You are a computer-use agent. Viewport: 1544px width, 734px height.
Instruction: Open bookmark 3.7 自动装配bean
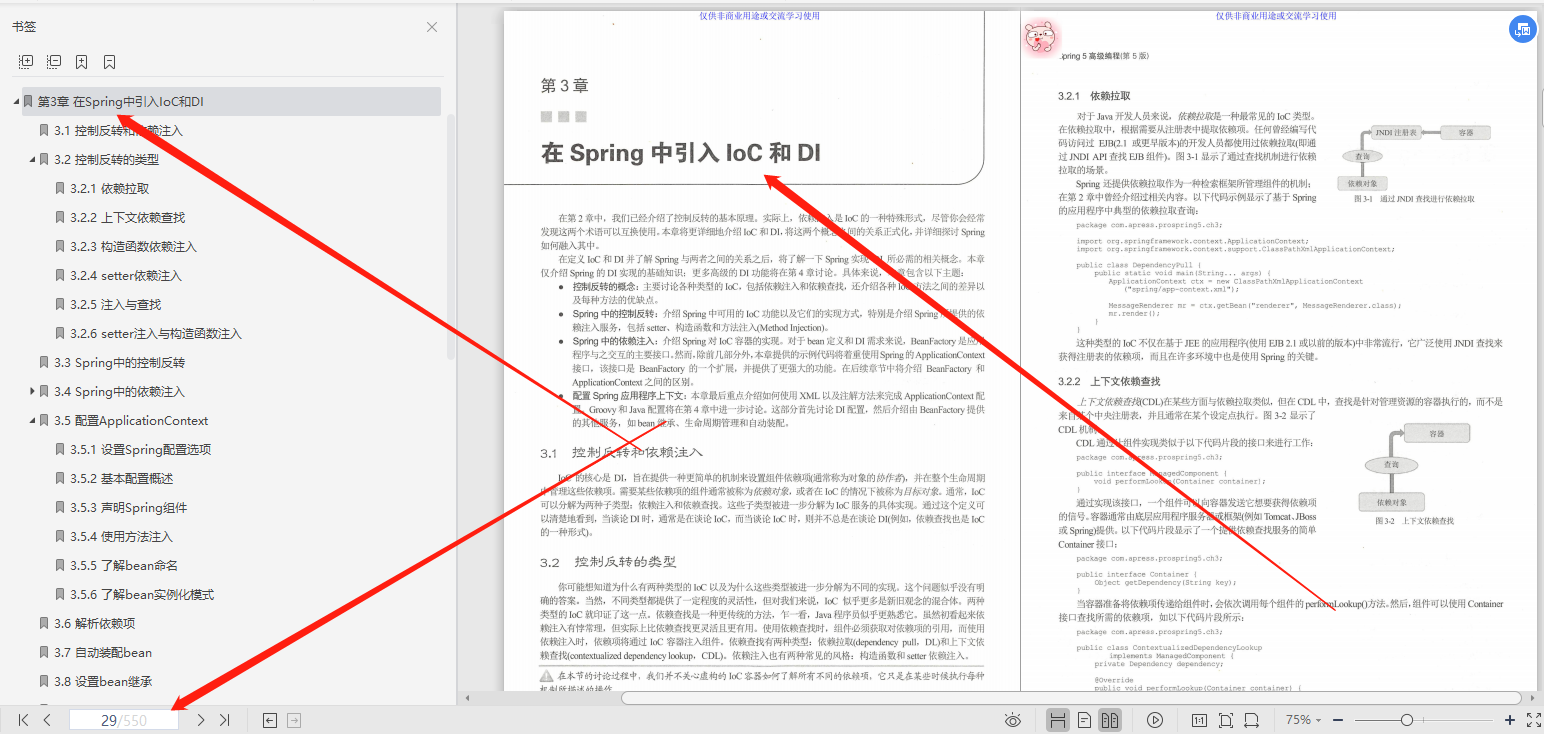tap(103, 653)
